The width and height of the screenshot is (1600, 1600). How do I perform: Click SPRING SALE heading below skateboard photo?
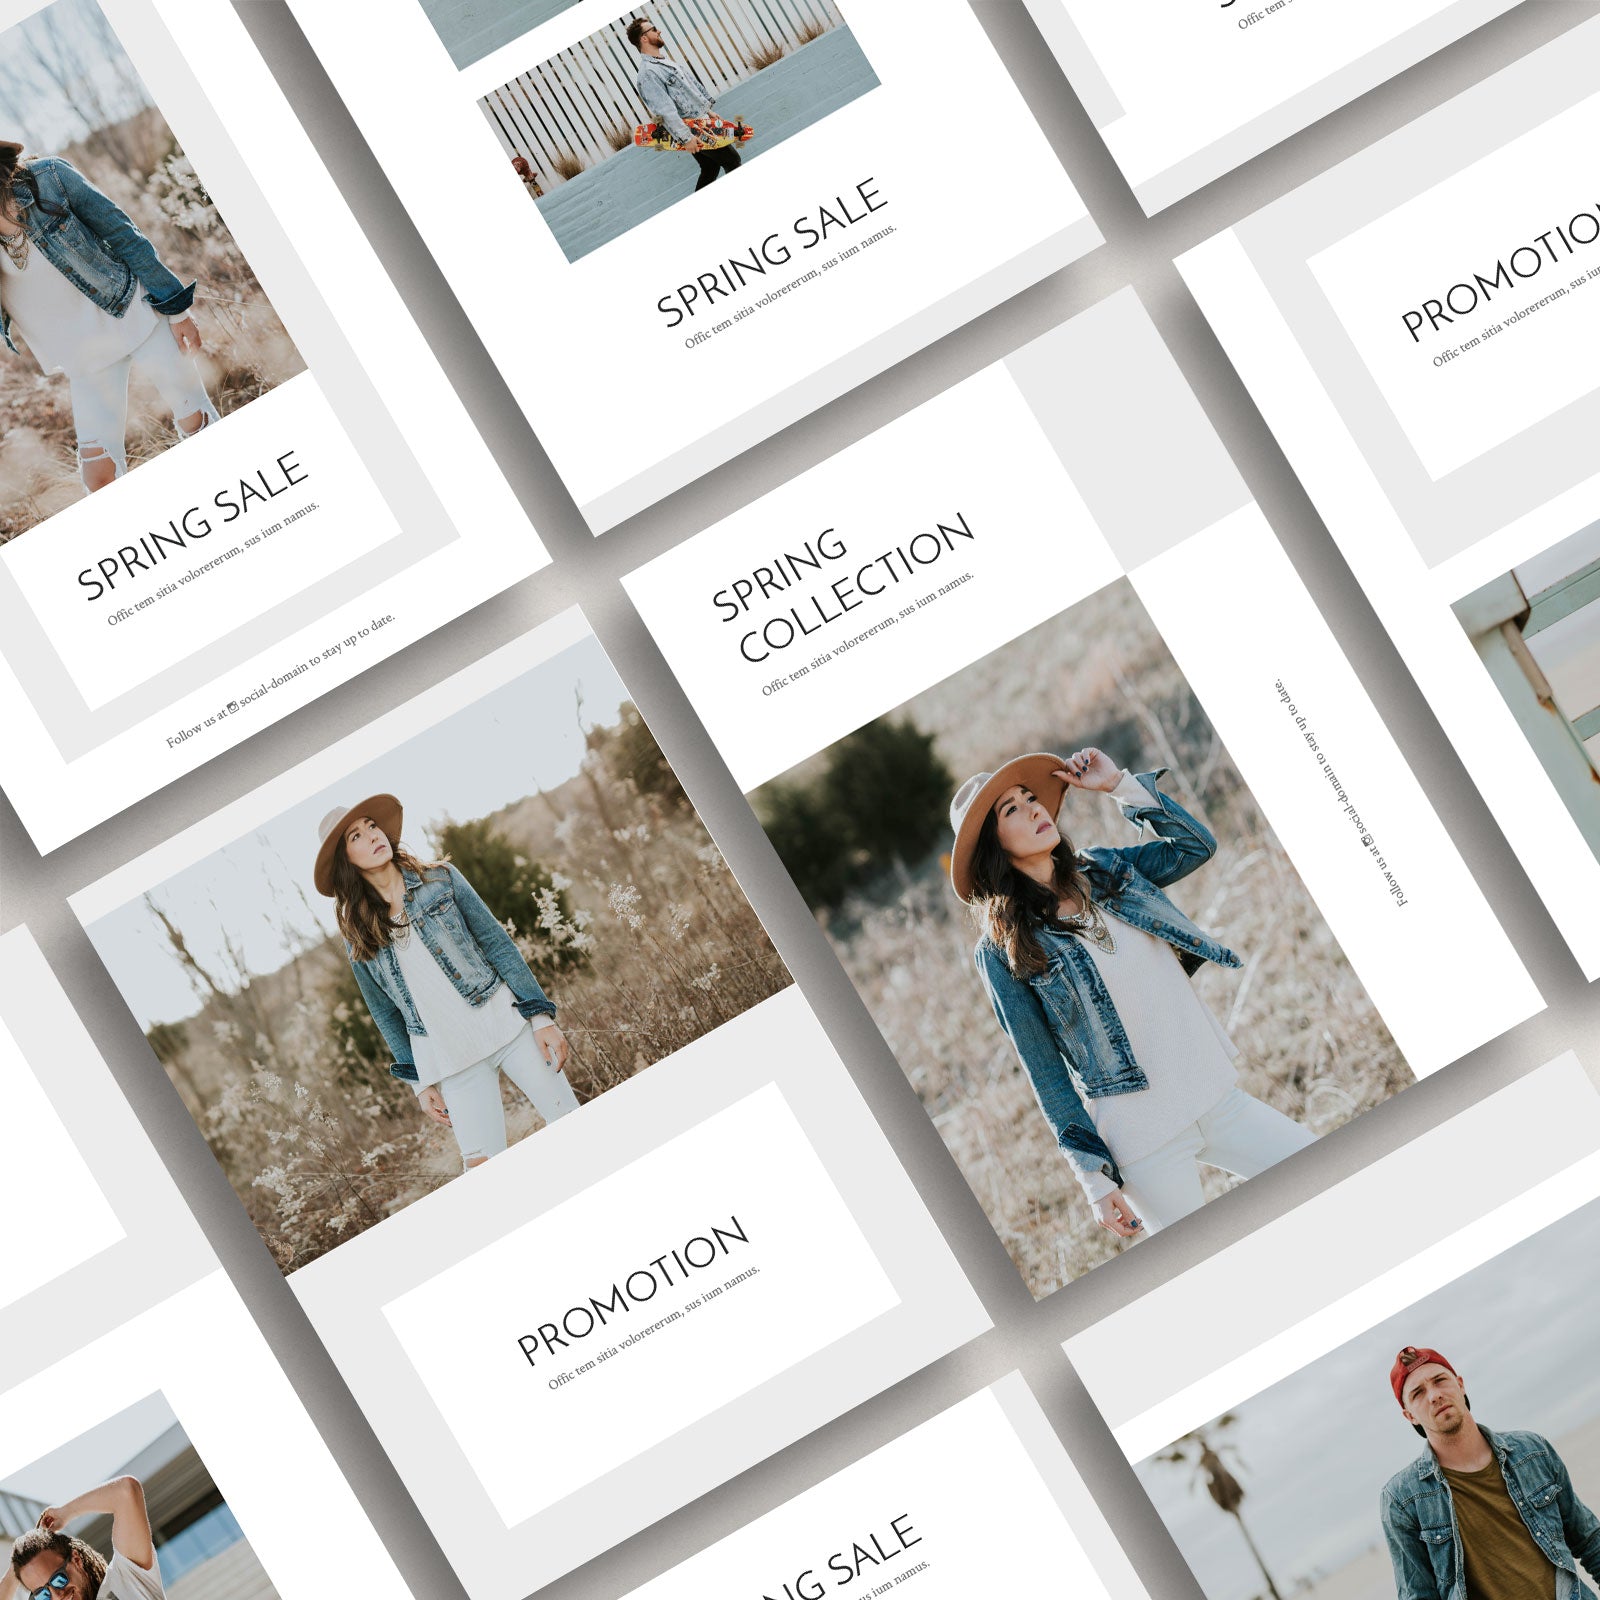pos(771,252)
